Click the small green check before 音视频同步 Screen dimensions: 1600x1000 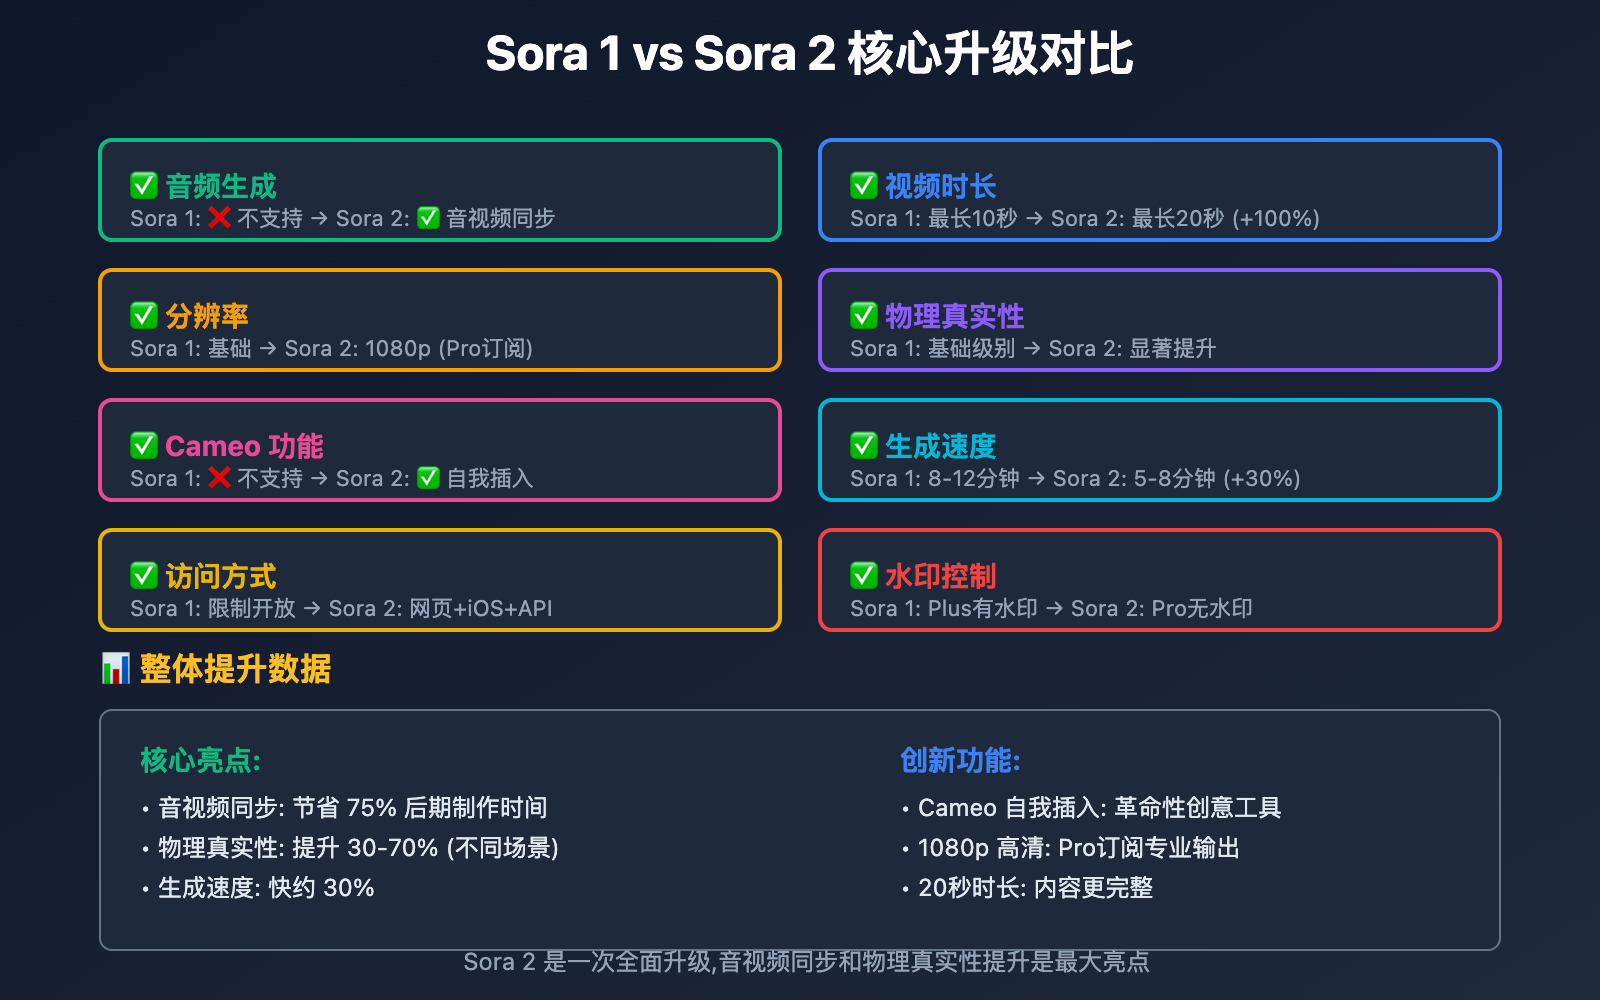coord(428,217)
